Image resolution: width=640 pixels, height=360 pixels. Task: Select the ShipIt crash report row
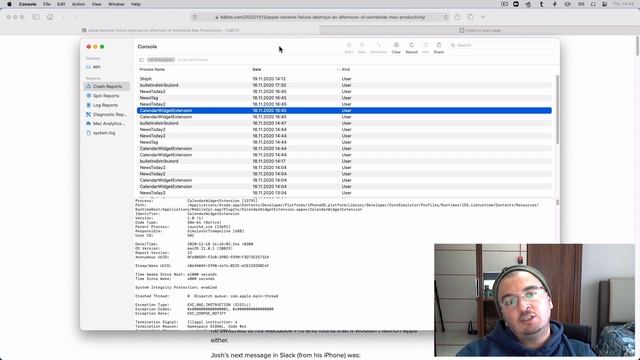(x=344, y=79)
